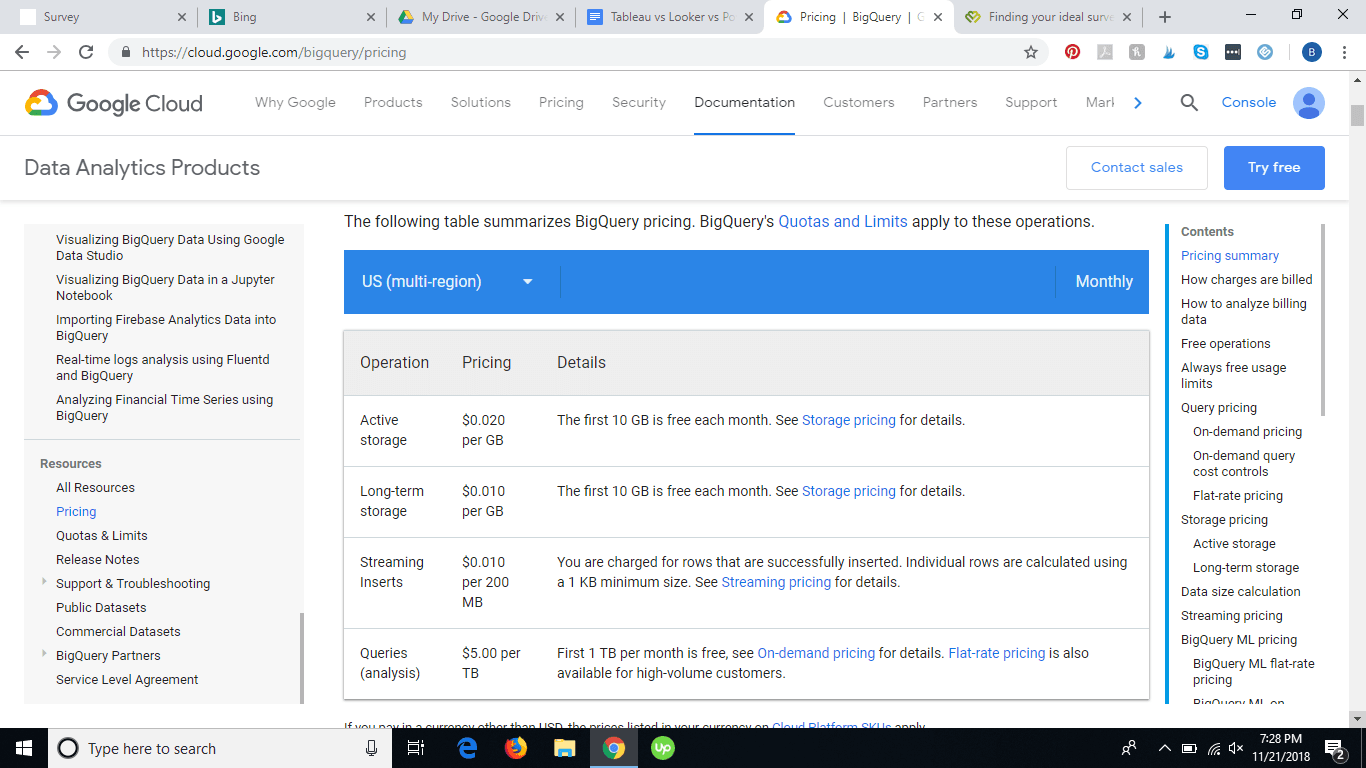Viewport: 1366px width, 768px height.
Task: Open the Why Google menu
Action: pyautogui.click(x=295, y=102)
